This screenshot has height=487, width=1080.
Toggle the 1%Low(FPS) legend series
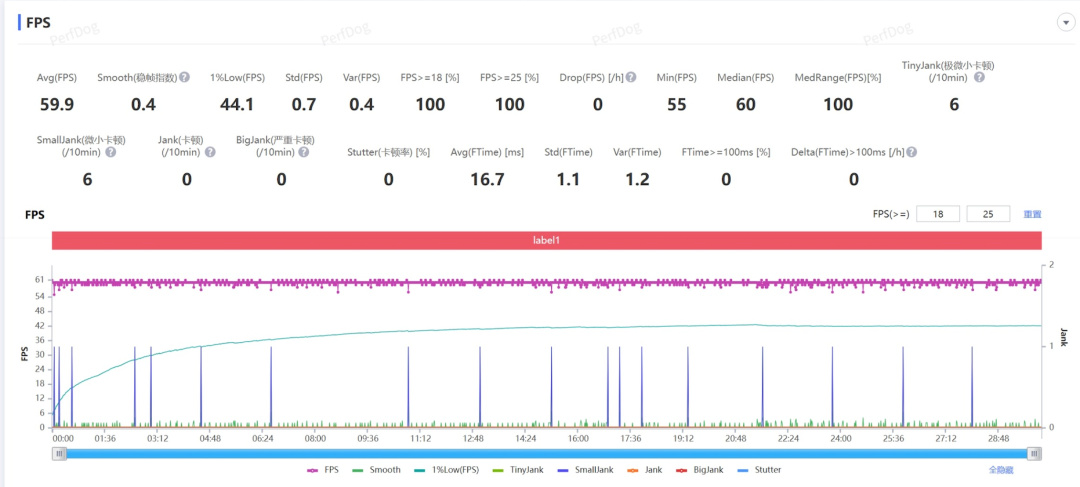[x=444, y=470]
